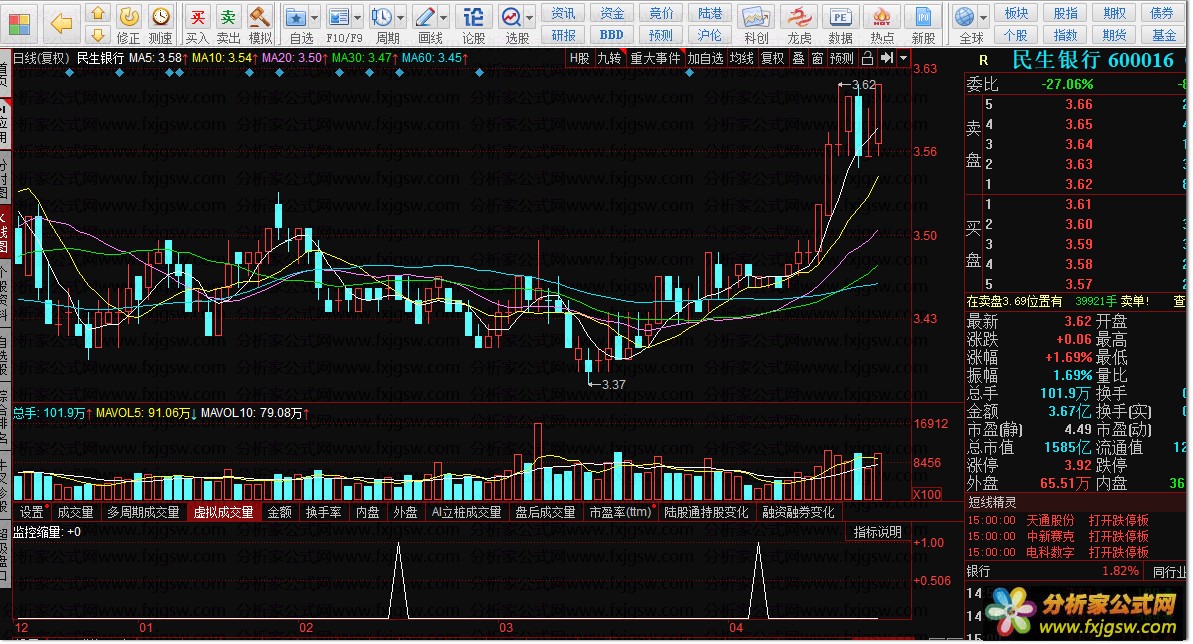Click the 资讯 news button

click(x=564, y=13)
